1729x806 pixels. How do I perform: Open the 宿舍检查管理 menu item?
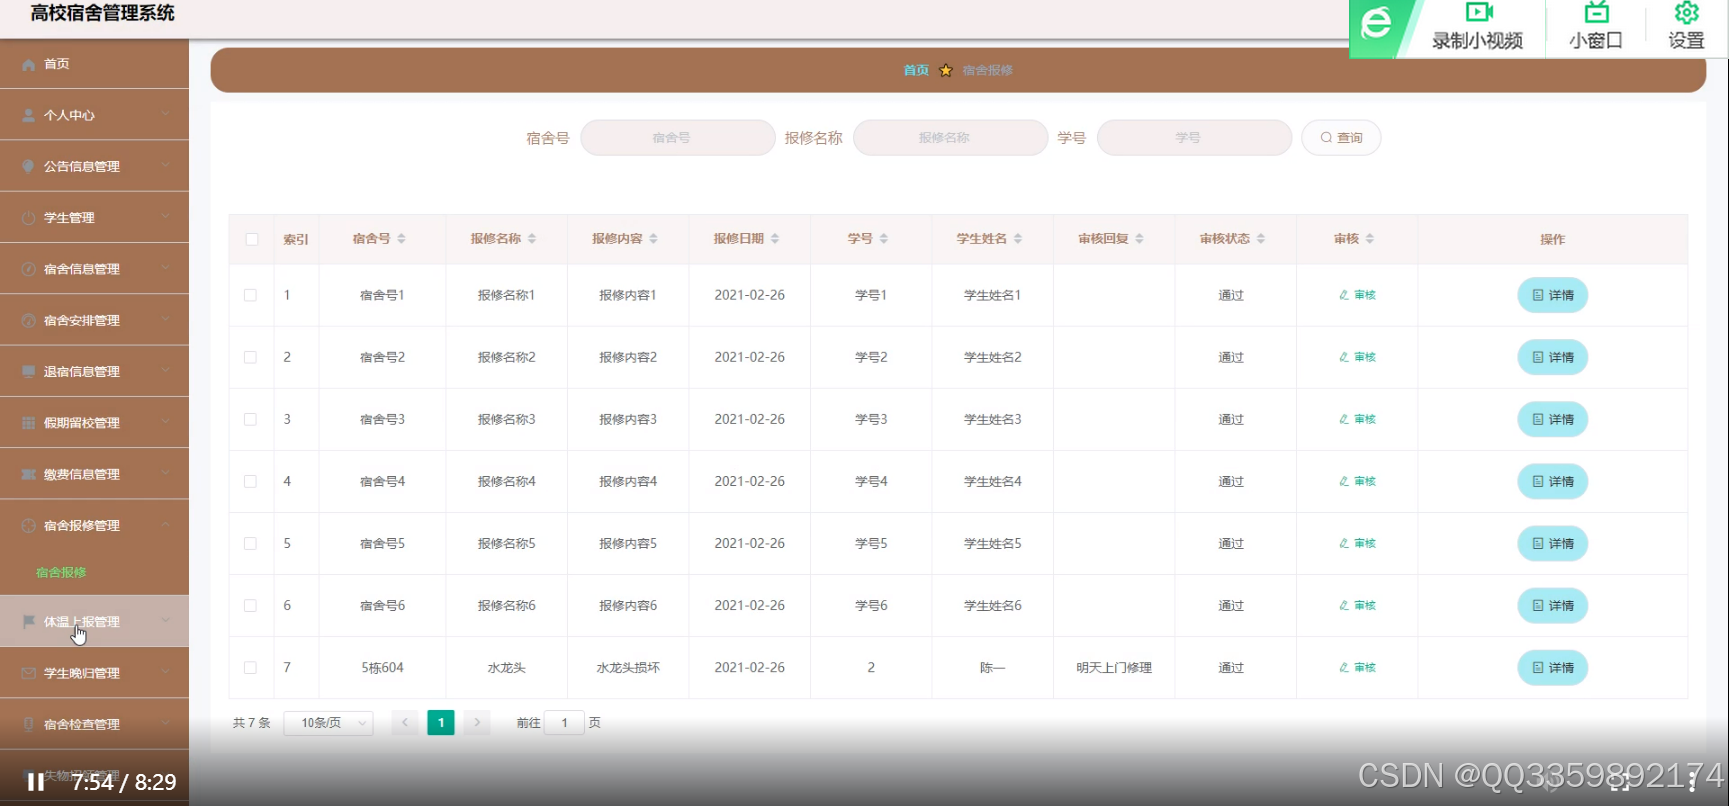pos(94,724)
